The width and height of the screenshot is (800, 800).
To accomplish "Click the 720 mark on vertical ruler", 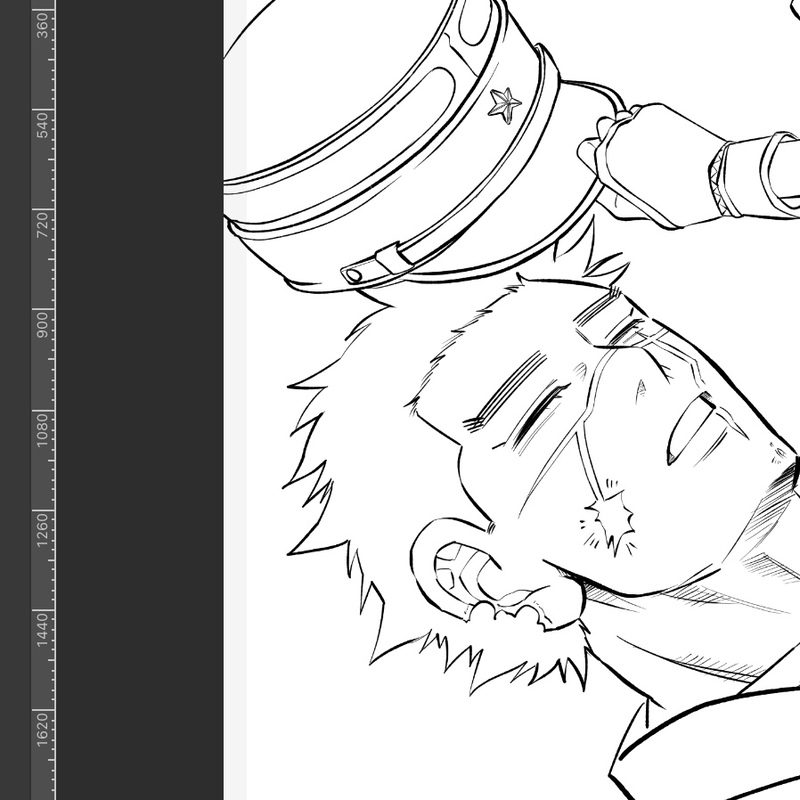I will [43, 225].
